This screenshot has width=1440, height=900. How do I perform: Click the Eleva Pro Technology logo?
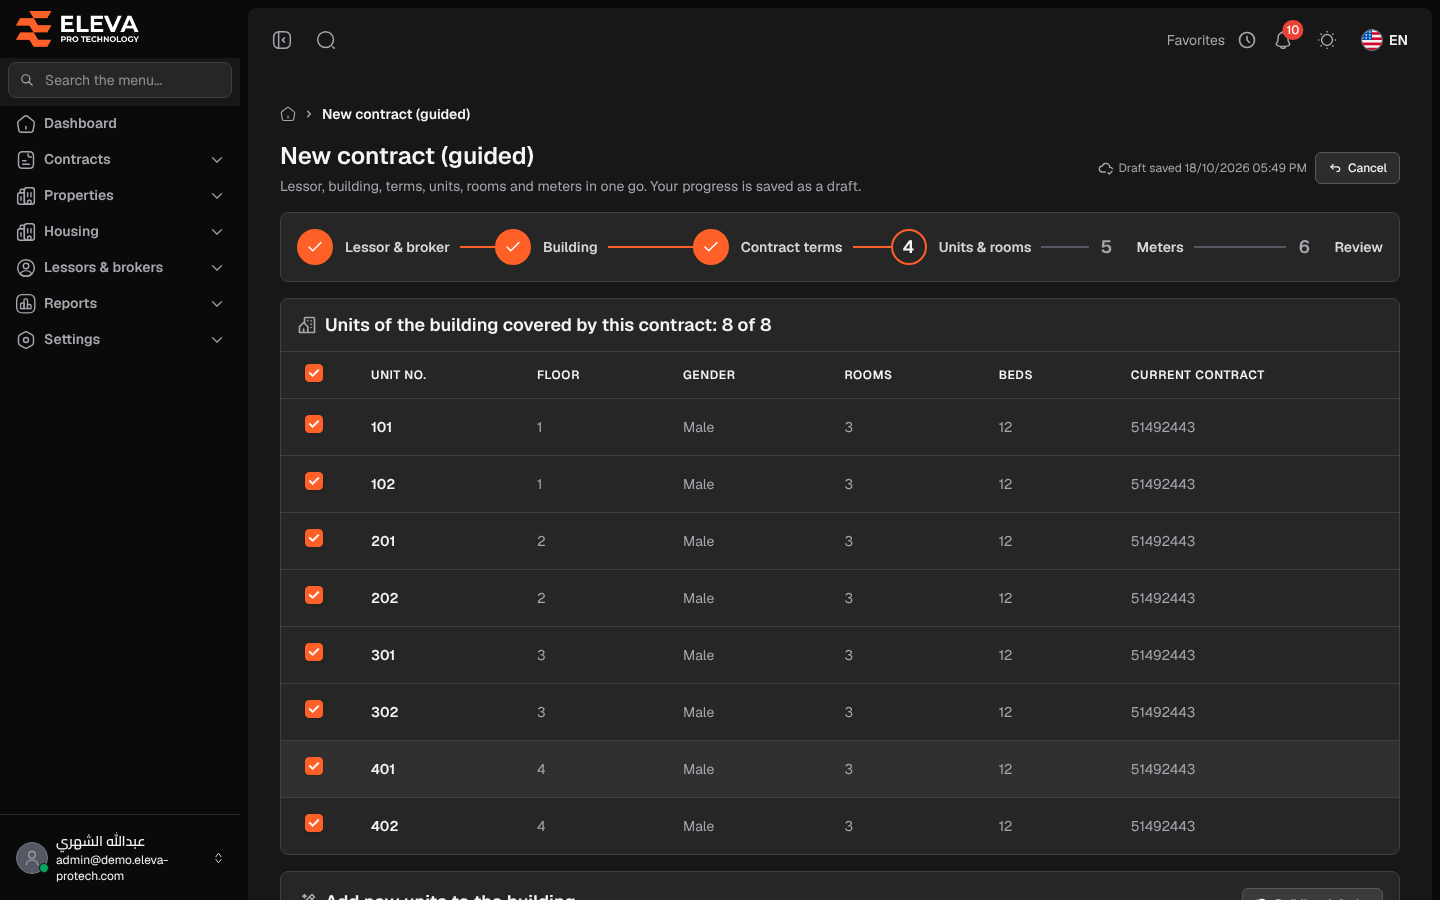(x=78, y=29)
